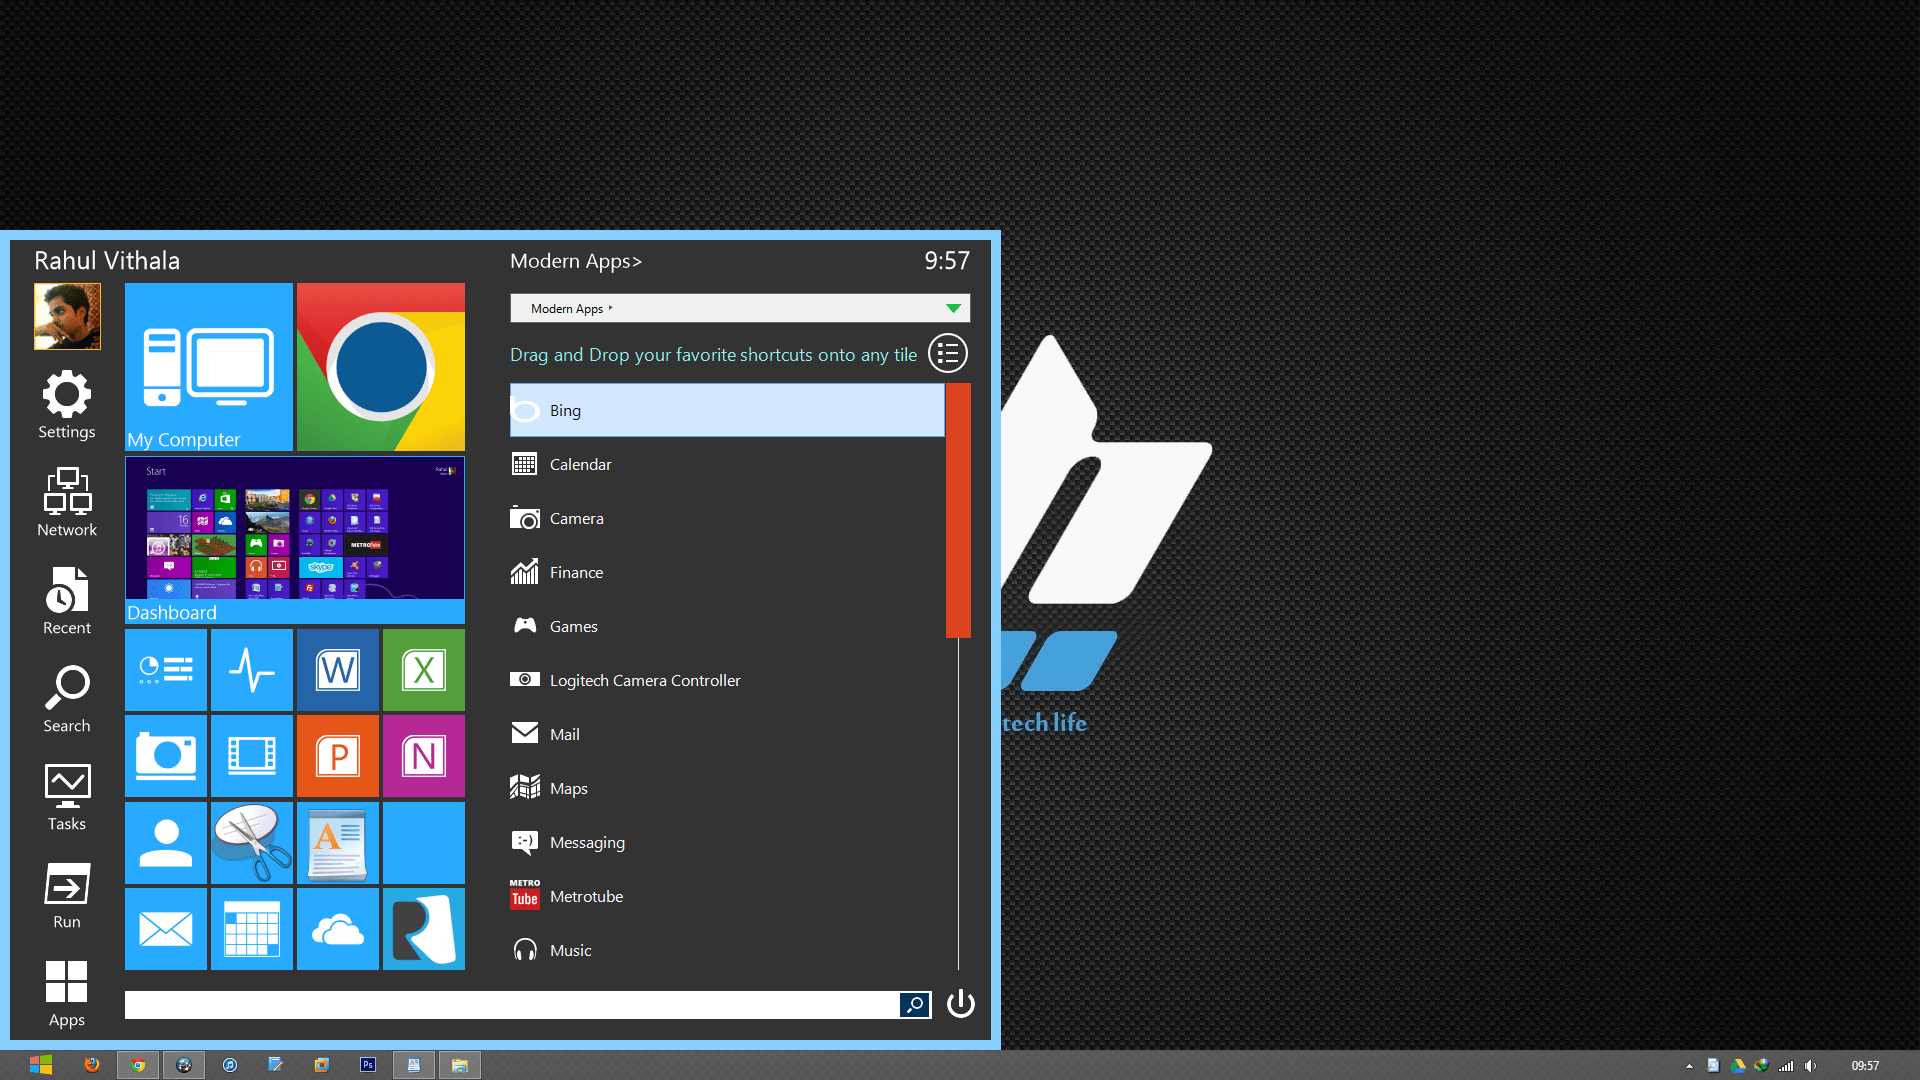Screen dimensions: 1920x1080
Task: Open the Mail tile with envelope icon
Action: 166,929
